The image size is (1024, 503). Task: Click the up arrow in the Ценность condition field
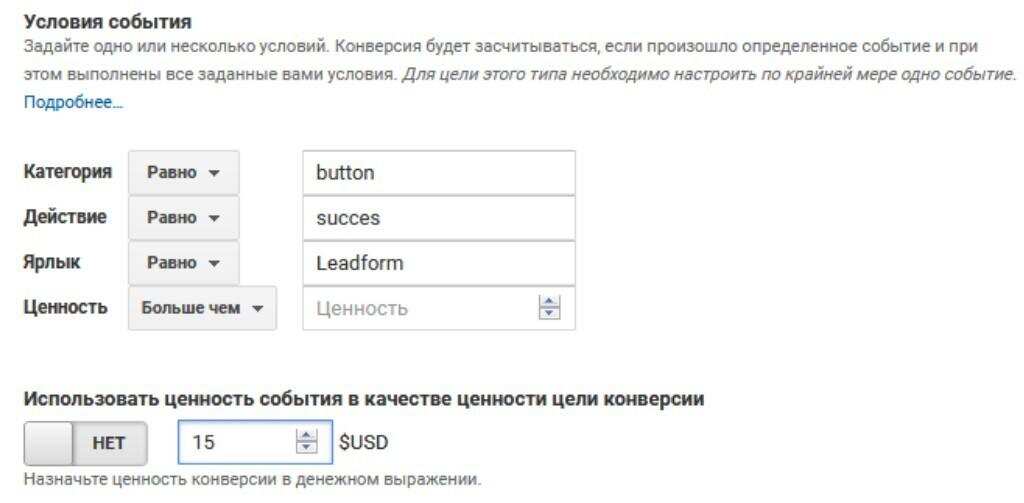pyautogui.click(x=548, y=302)
